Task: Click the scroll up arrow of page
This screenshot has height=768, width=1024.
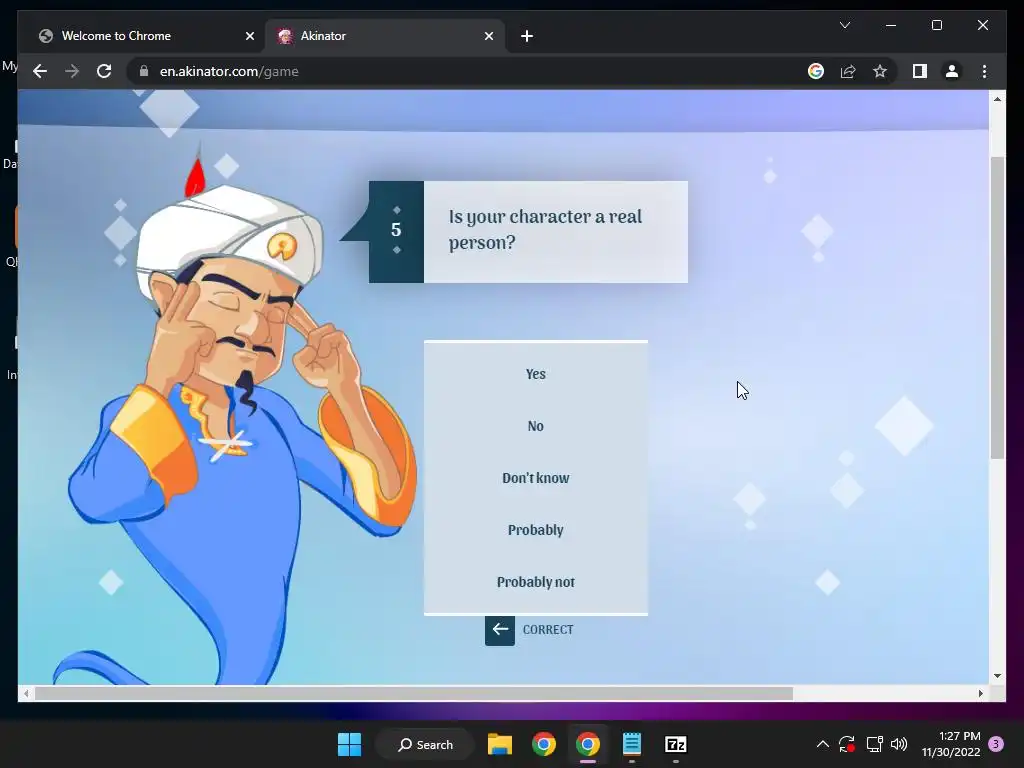Action: (997, 99)
